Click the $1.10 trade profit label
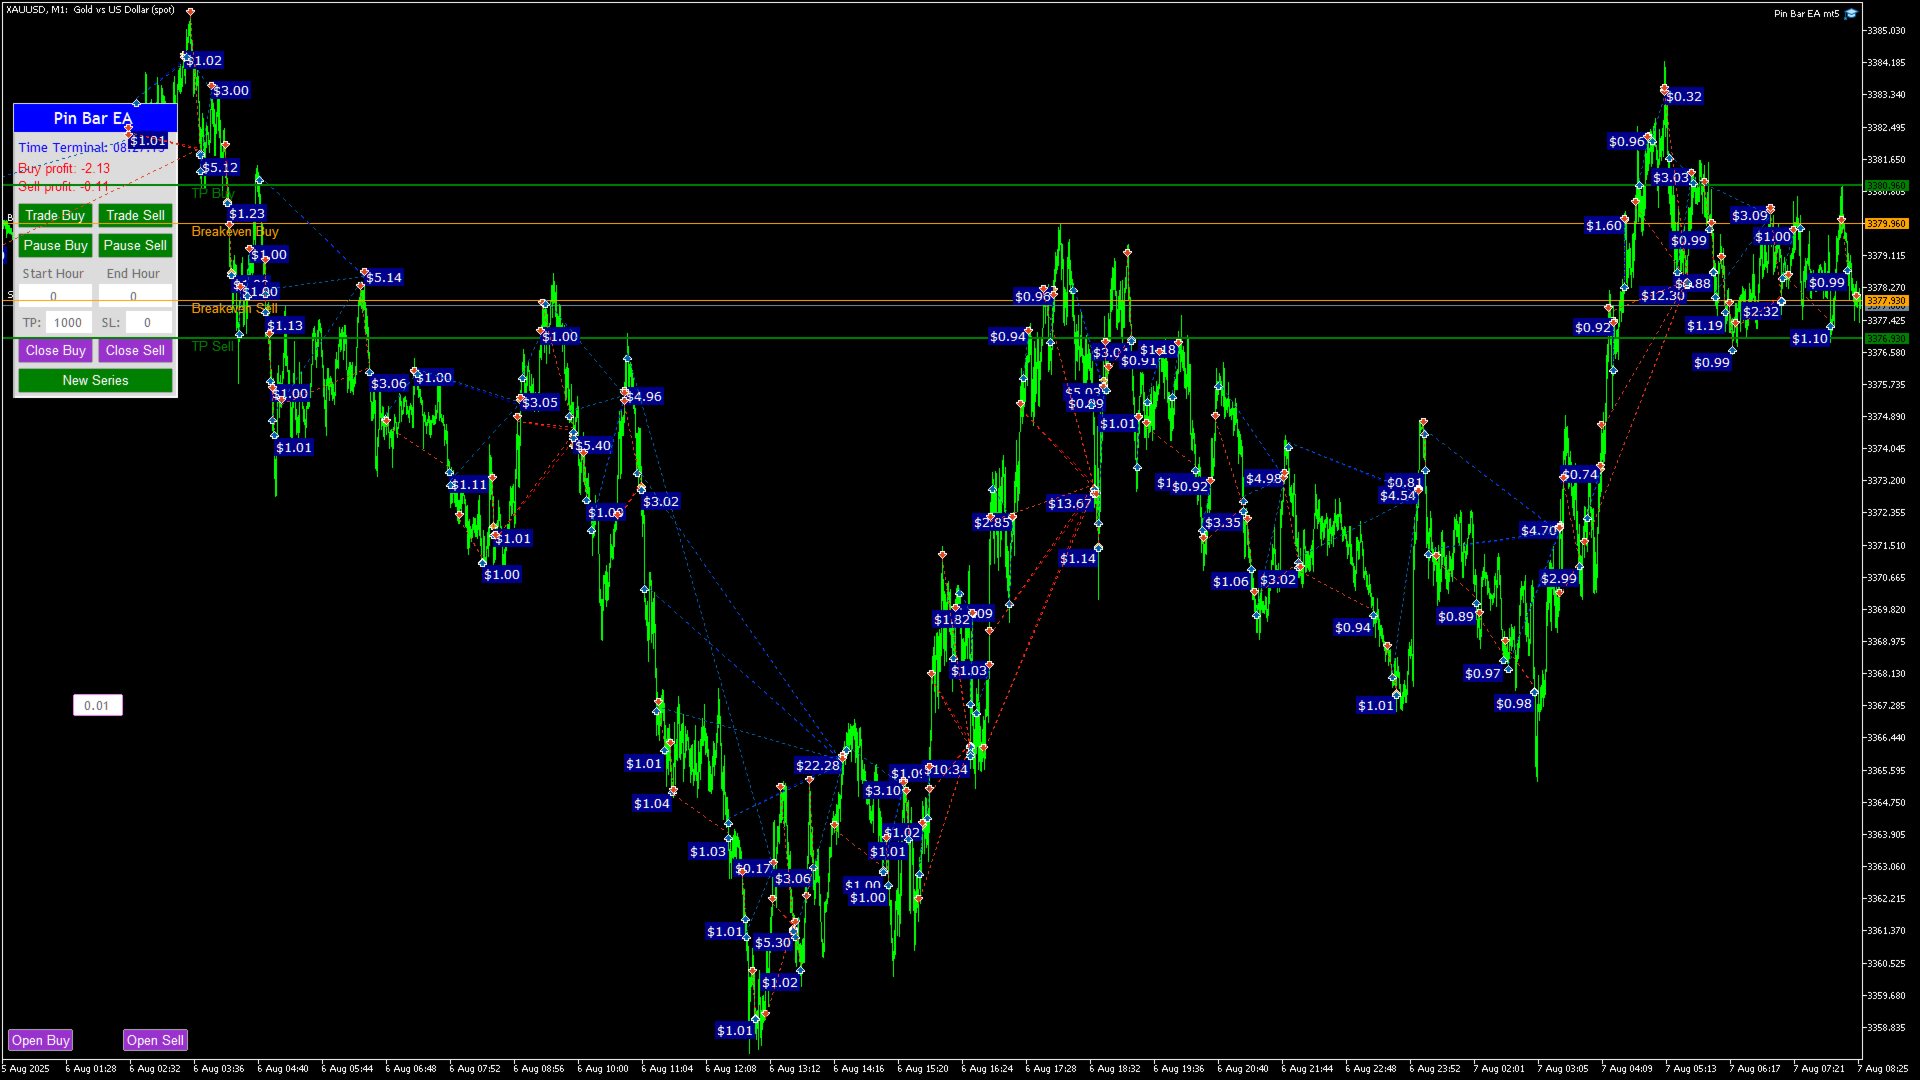The width and height of the screenshot is (1920, 1080). click(1810, 339)
